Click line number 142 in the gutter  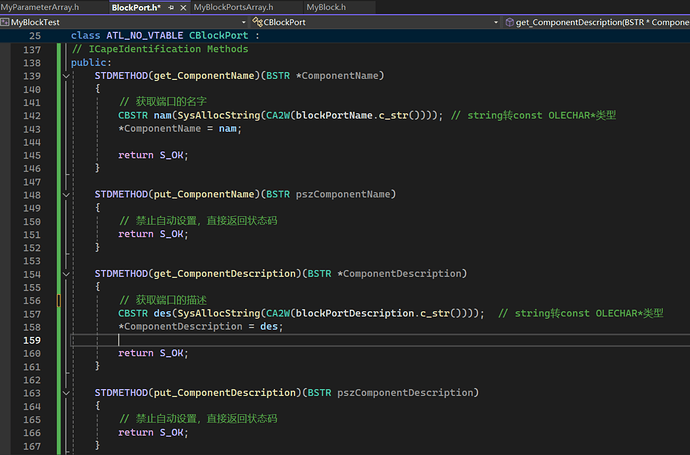(x=32, y=116)
